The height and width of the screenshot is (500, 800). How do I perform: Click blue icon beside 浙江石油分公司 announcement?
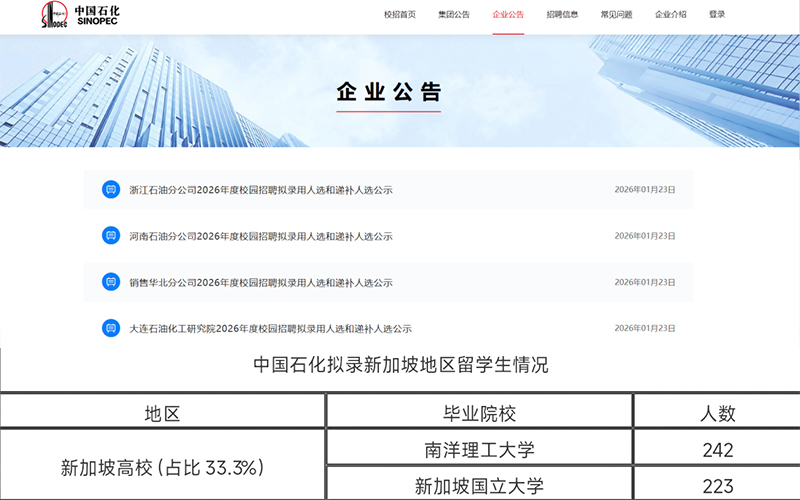(x=111, y=189)
